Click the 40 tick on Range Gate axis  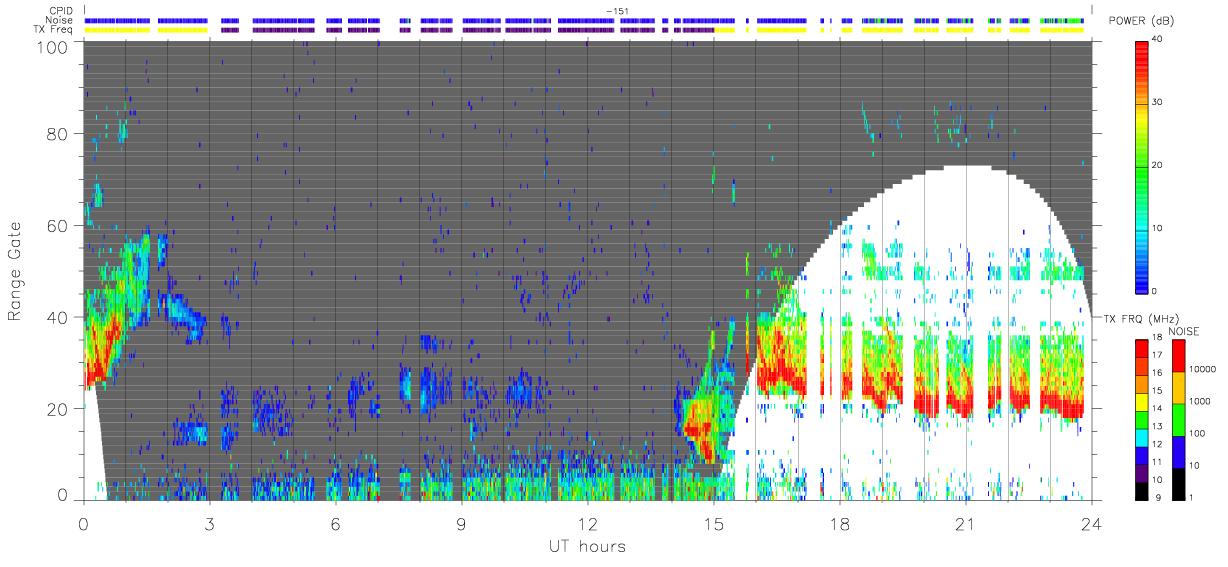pos(57,317)
